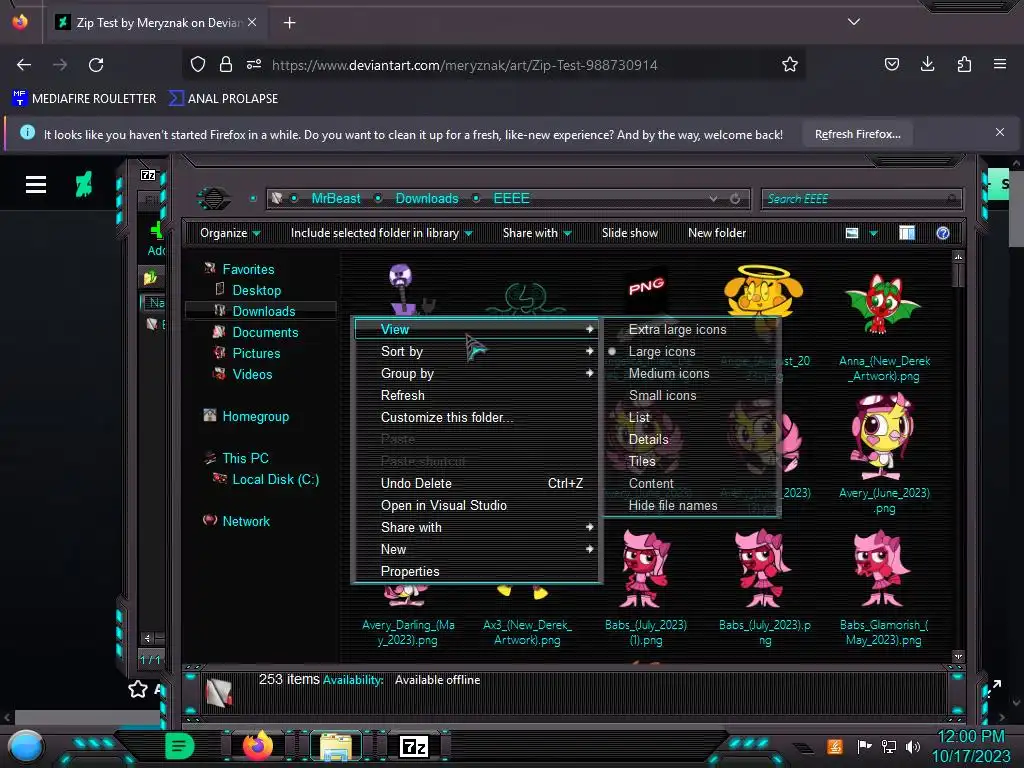Click the change view icon in toolbar
This screenshot has width=1024, height=768.
tap(852, 233)
